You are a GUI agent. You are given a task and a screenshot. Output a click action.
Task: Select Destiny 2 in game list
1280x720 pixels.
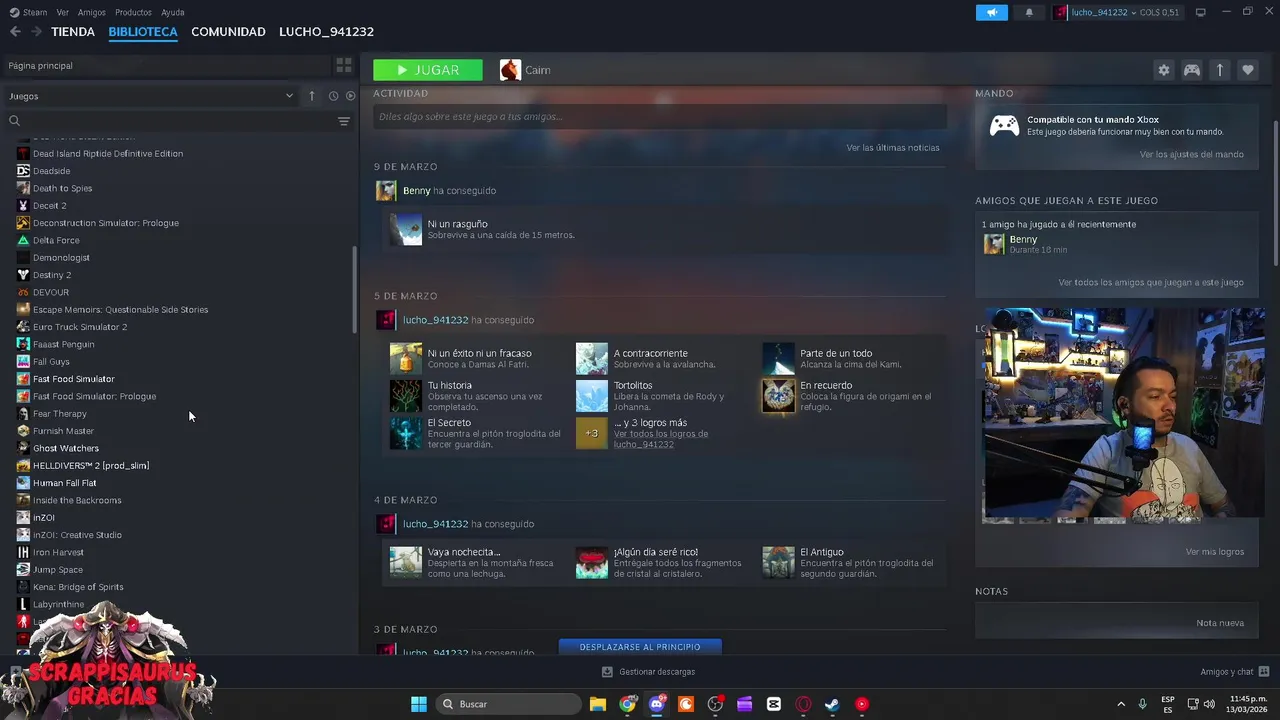click(52, 275)
